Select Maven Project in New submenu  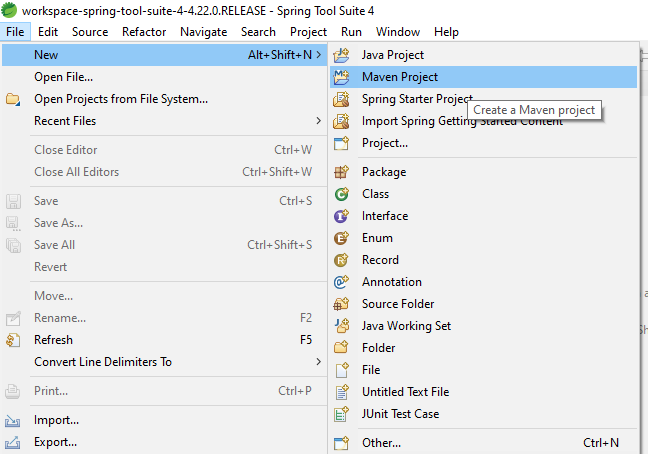pyautogui.click(x=484, y=77)
